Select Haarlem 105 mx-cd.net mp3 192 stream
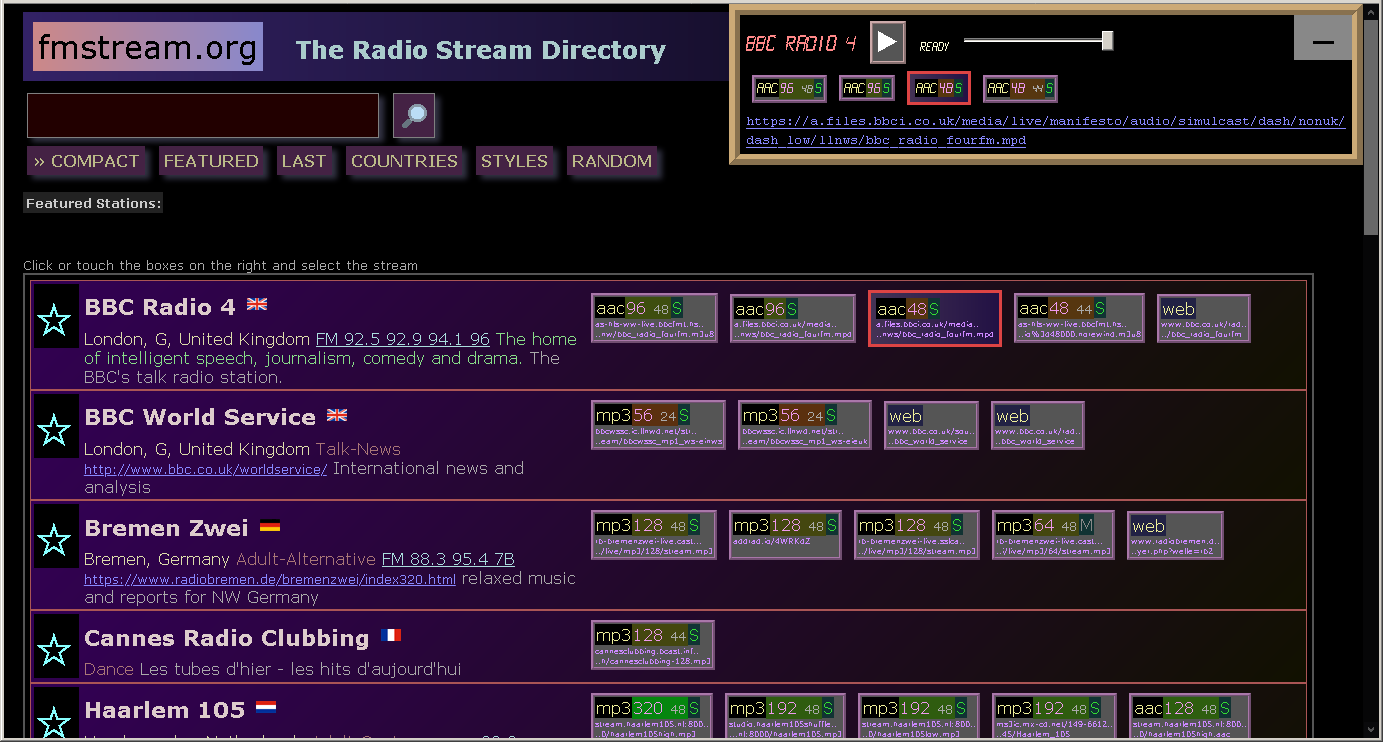Image resolution: width=1383 pixels, height=742 pixels. click(x=1055, y=717)
